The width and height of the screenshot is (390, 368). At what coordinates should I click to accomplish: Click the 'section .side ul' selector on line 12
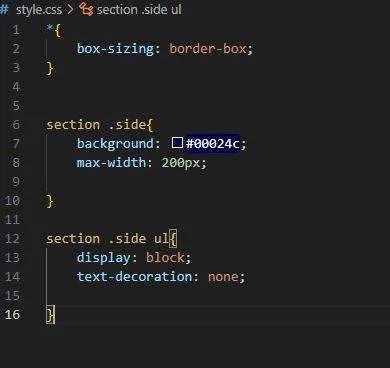point(107,239)
